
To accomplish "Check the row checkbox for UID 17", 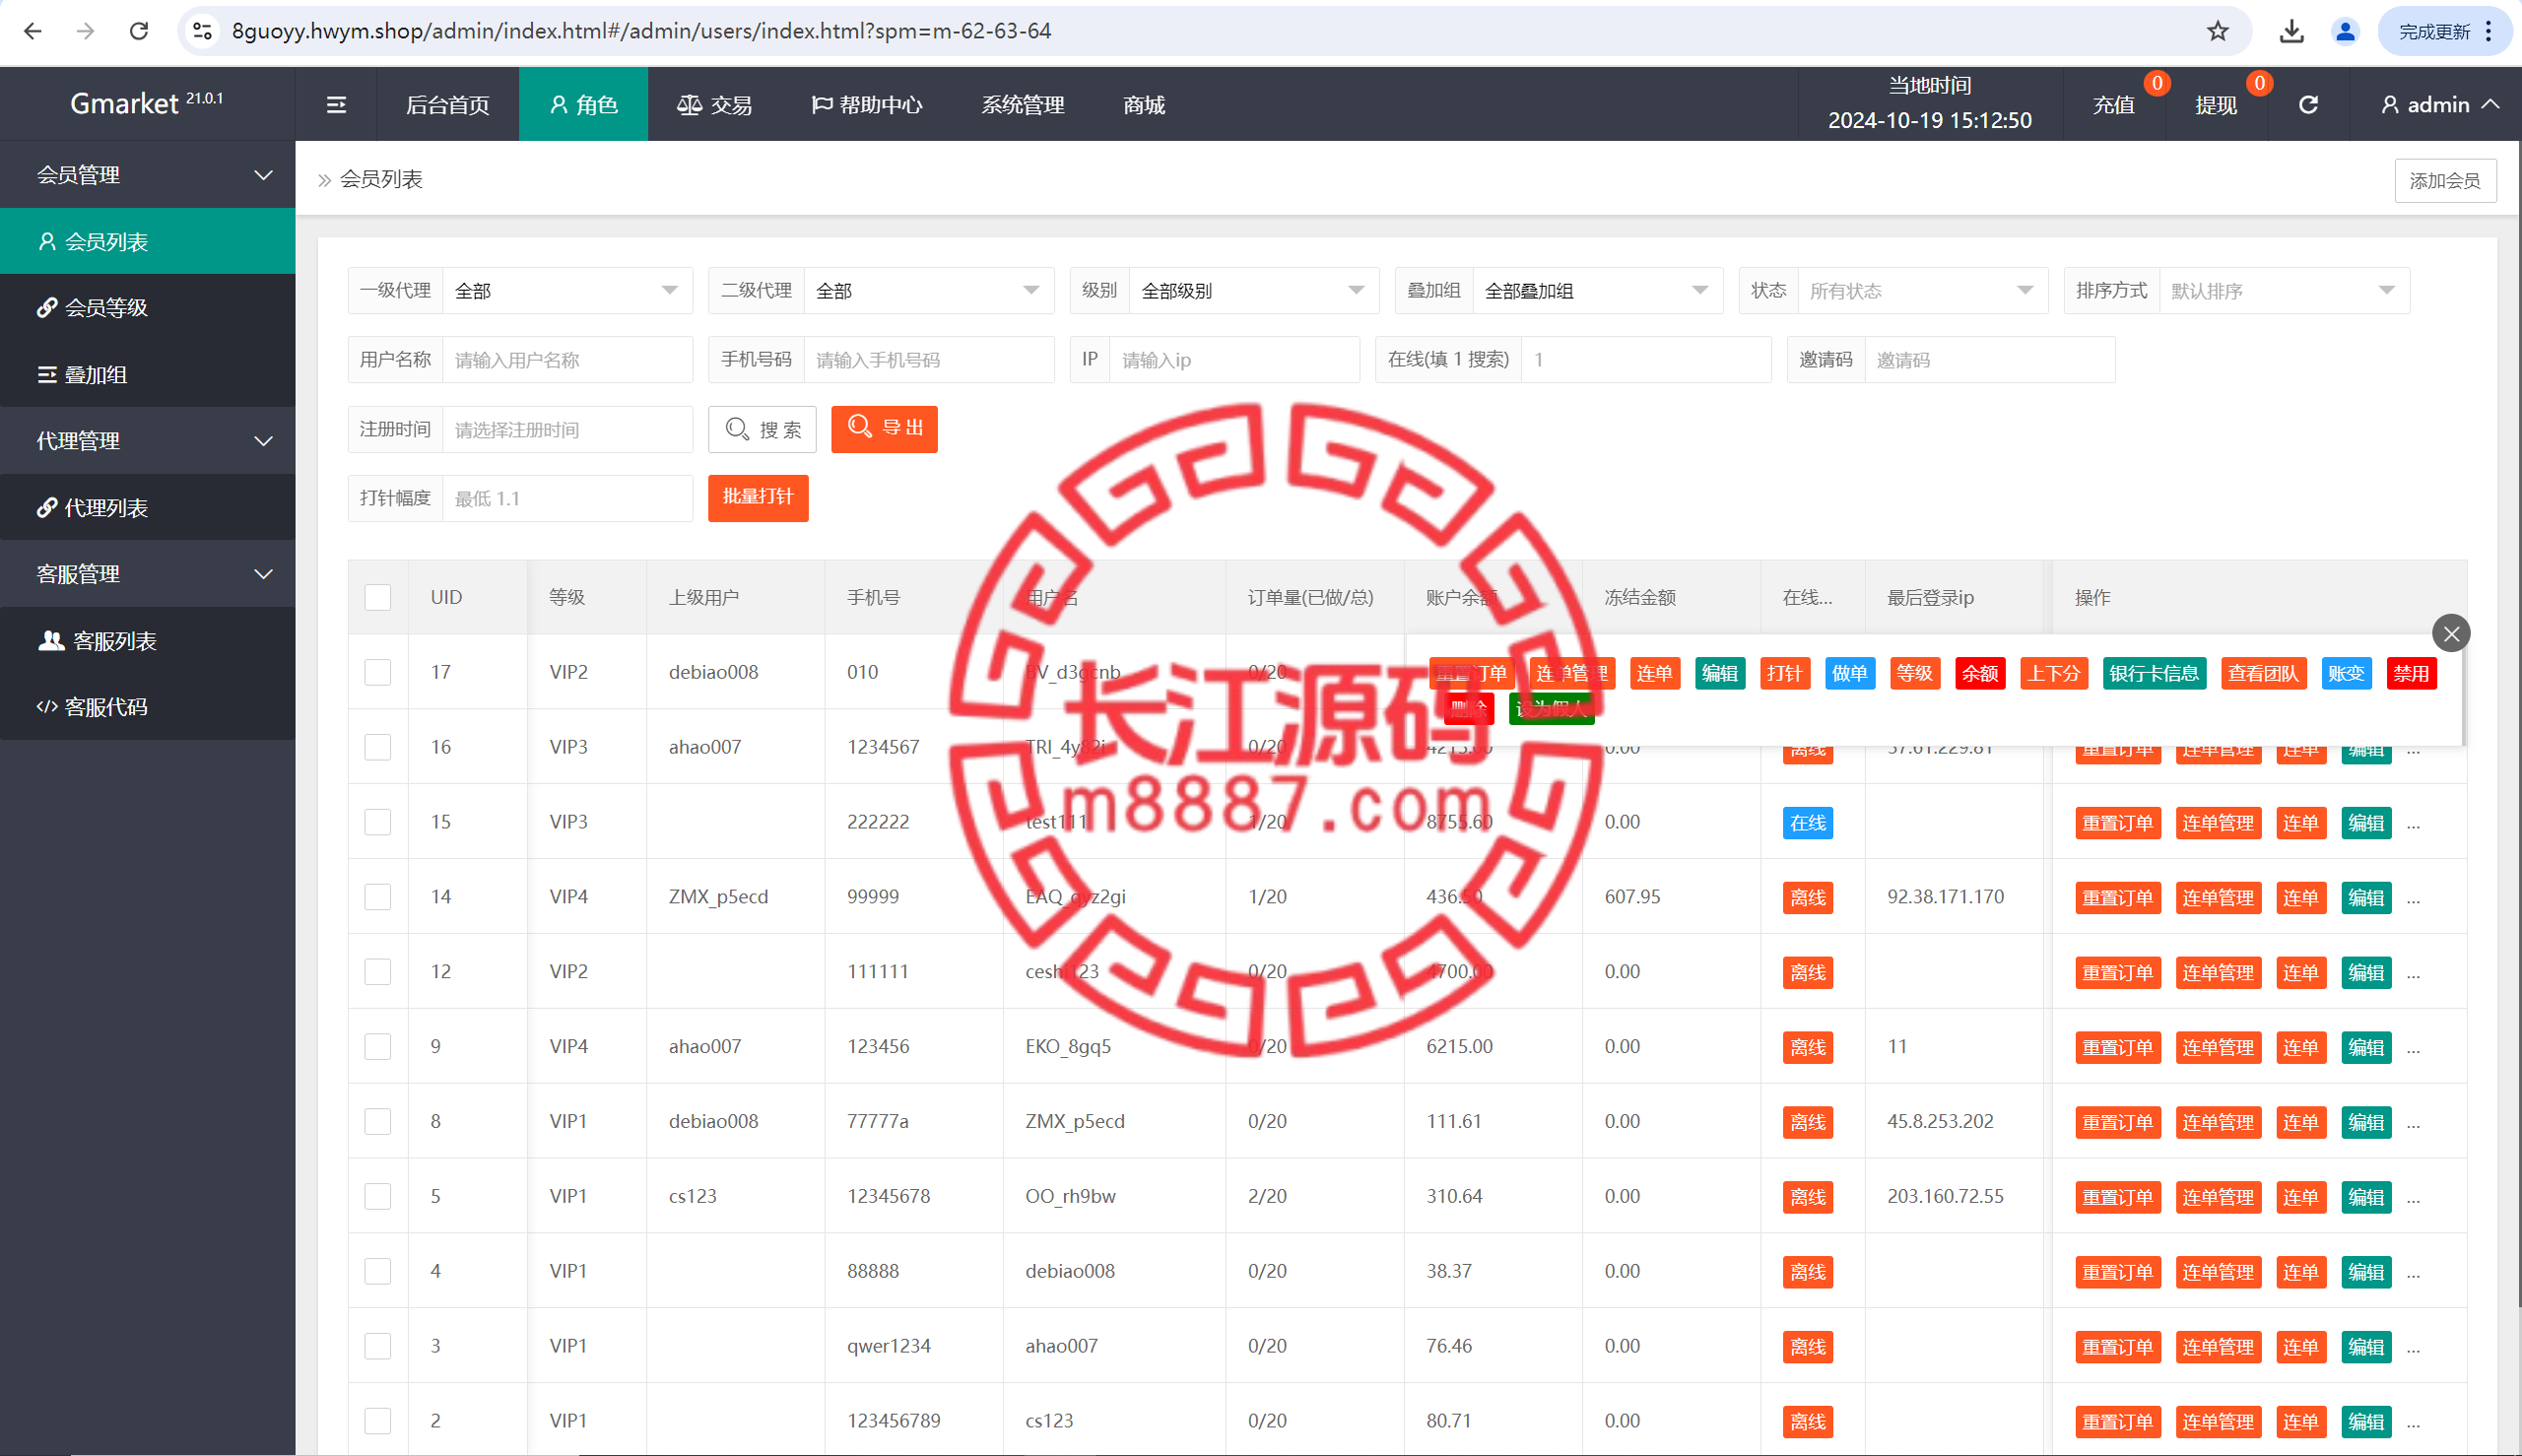I will coord(377,672).
